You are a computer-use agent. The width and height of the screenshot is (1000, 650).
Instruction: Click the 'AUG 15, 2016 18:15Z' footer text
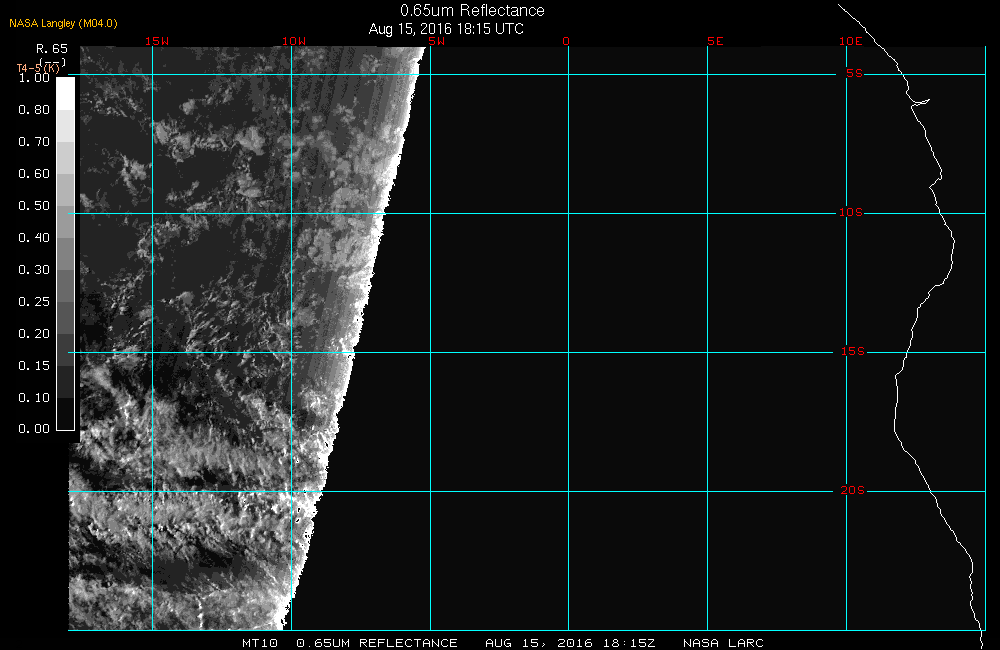[570, 643]
